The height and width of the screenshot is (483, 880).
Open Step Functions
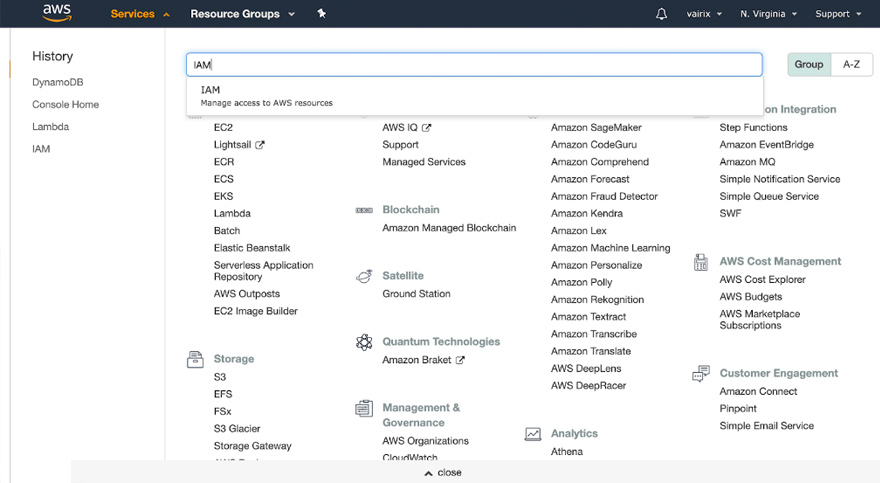[753, 128]
